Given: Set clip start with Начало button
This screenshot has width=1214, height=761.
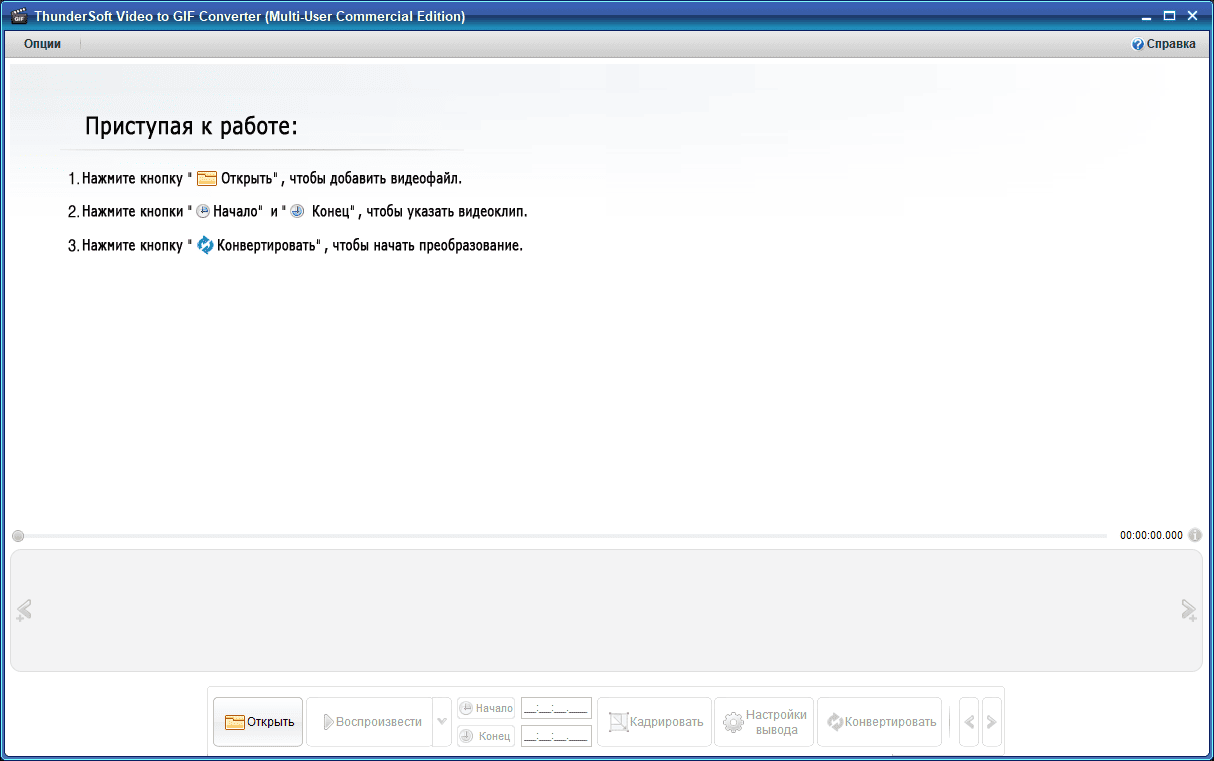Looking at the screenshot, I should tap(486, 708).
